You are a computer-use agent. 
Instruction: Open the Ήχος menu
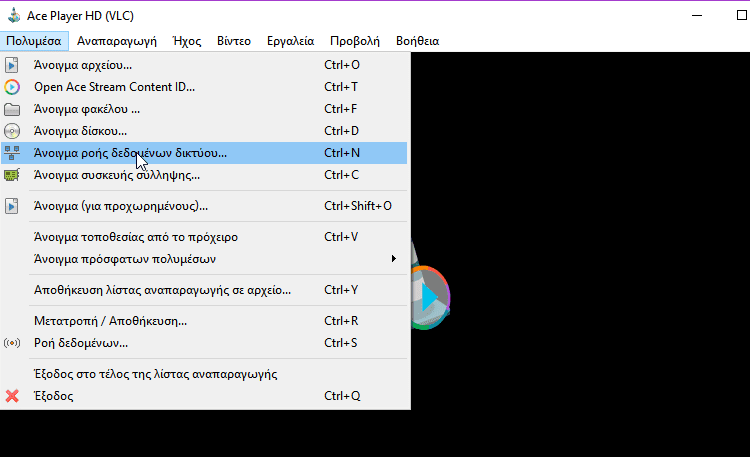click(187, 41)
